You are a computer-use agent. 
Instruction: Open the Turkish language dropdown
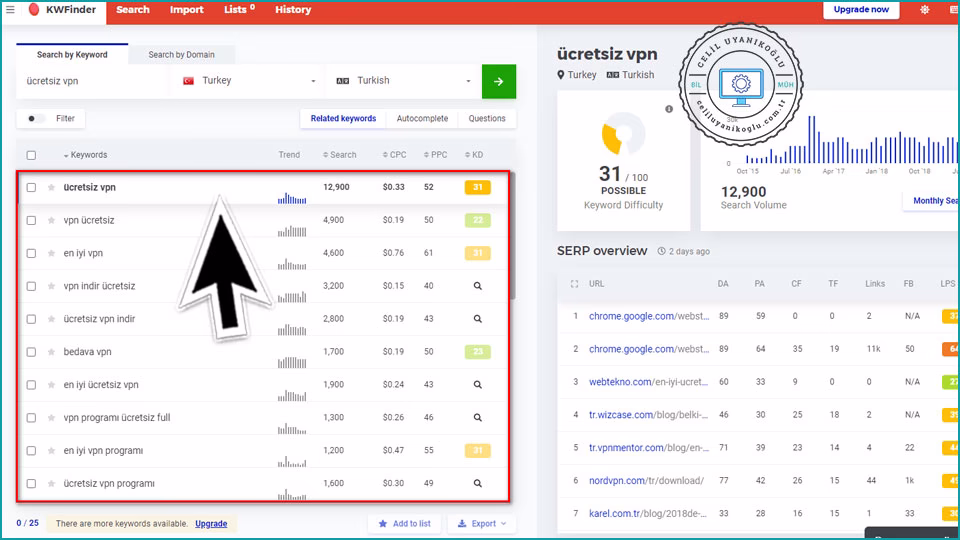404,81
